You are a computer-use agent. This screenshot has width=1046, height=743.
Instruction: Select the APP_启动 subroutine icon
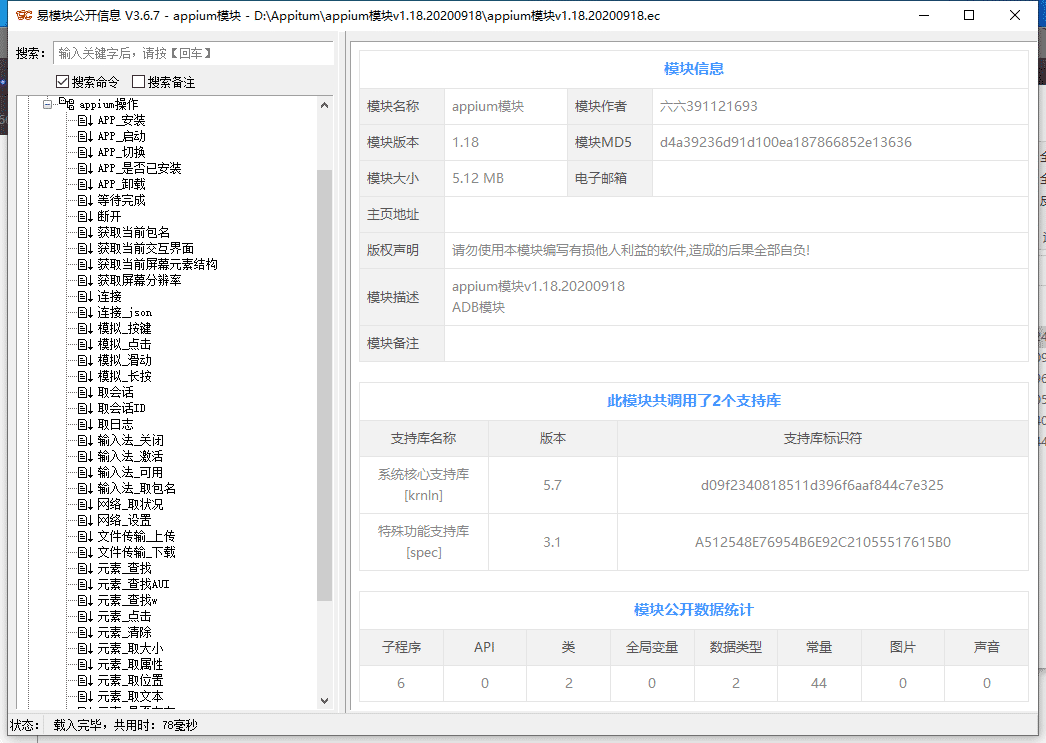click(x=85, y=136)
